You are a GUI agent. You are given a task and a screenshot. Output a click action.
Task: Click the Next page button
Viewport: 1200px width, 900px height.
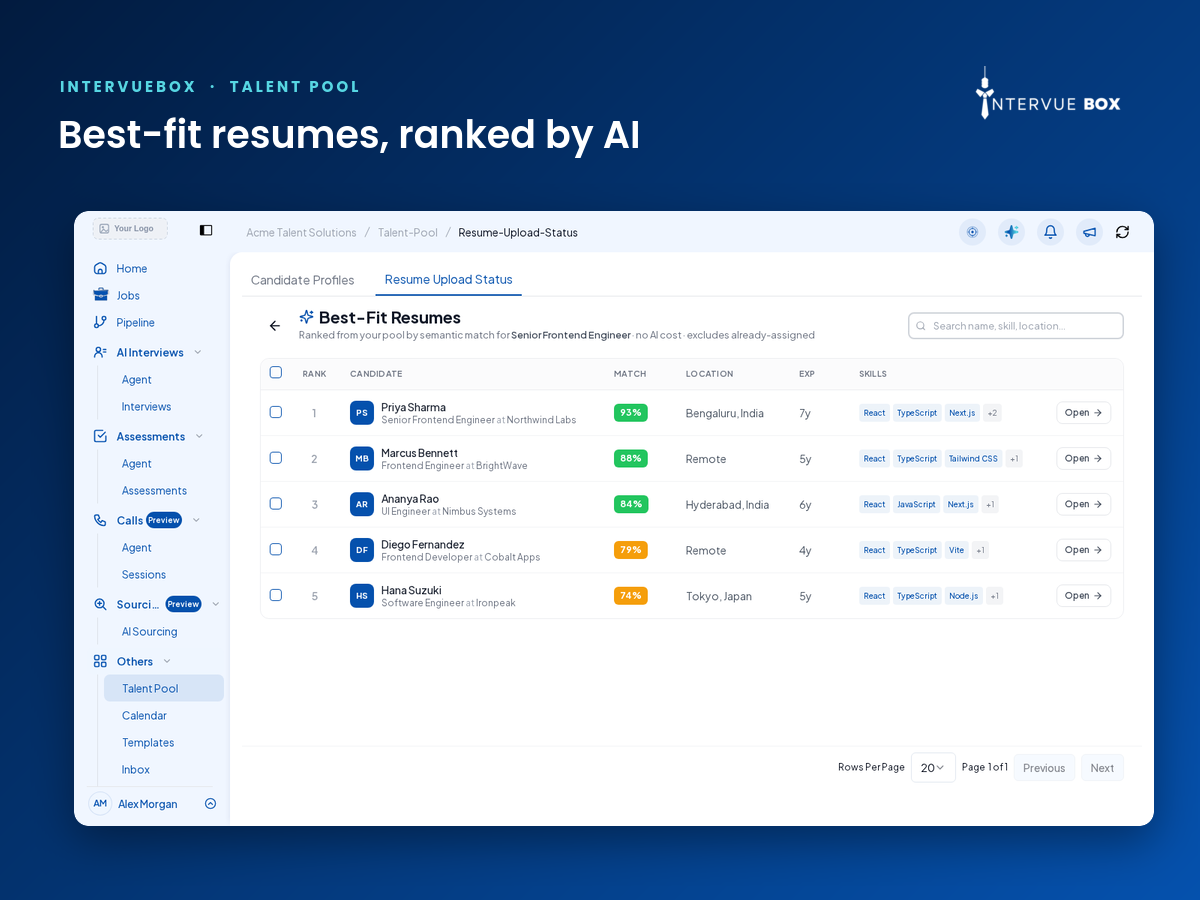(1102, 768)
